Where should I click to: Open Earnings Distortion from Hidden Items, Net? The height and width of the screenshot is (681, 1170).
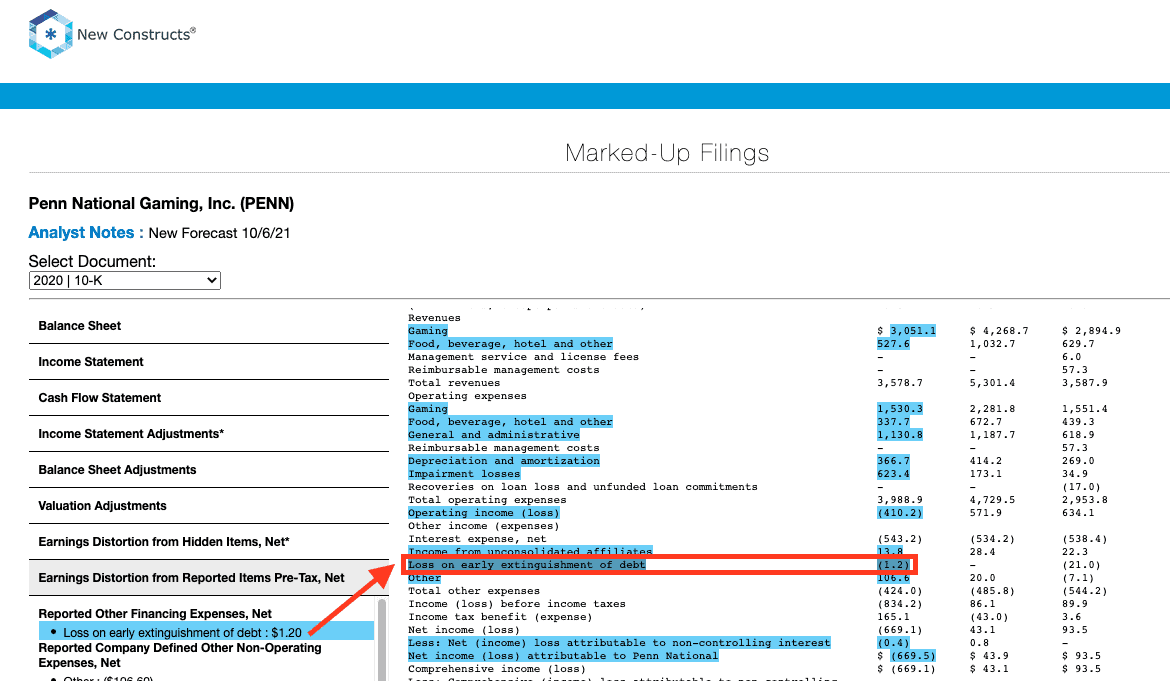click(209, 542)
